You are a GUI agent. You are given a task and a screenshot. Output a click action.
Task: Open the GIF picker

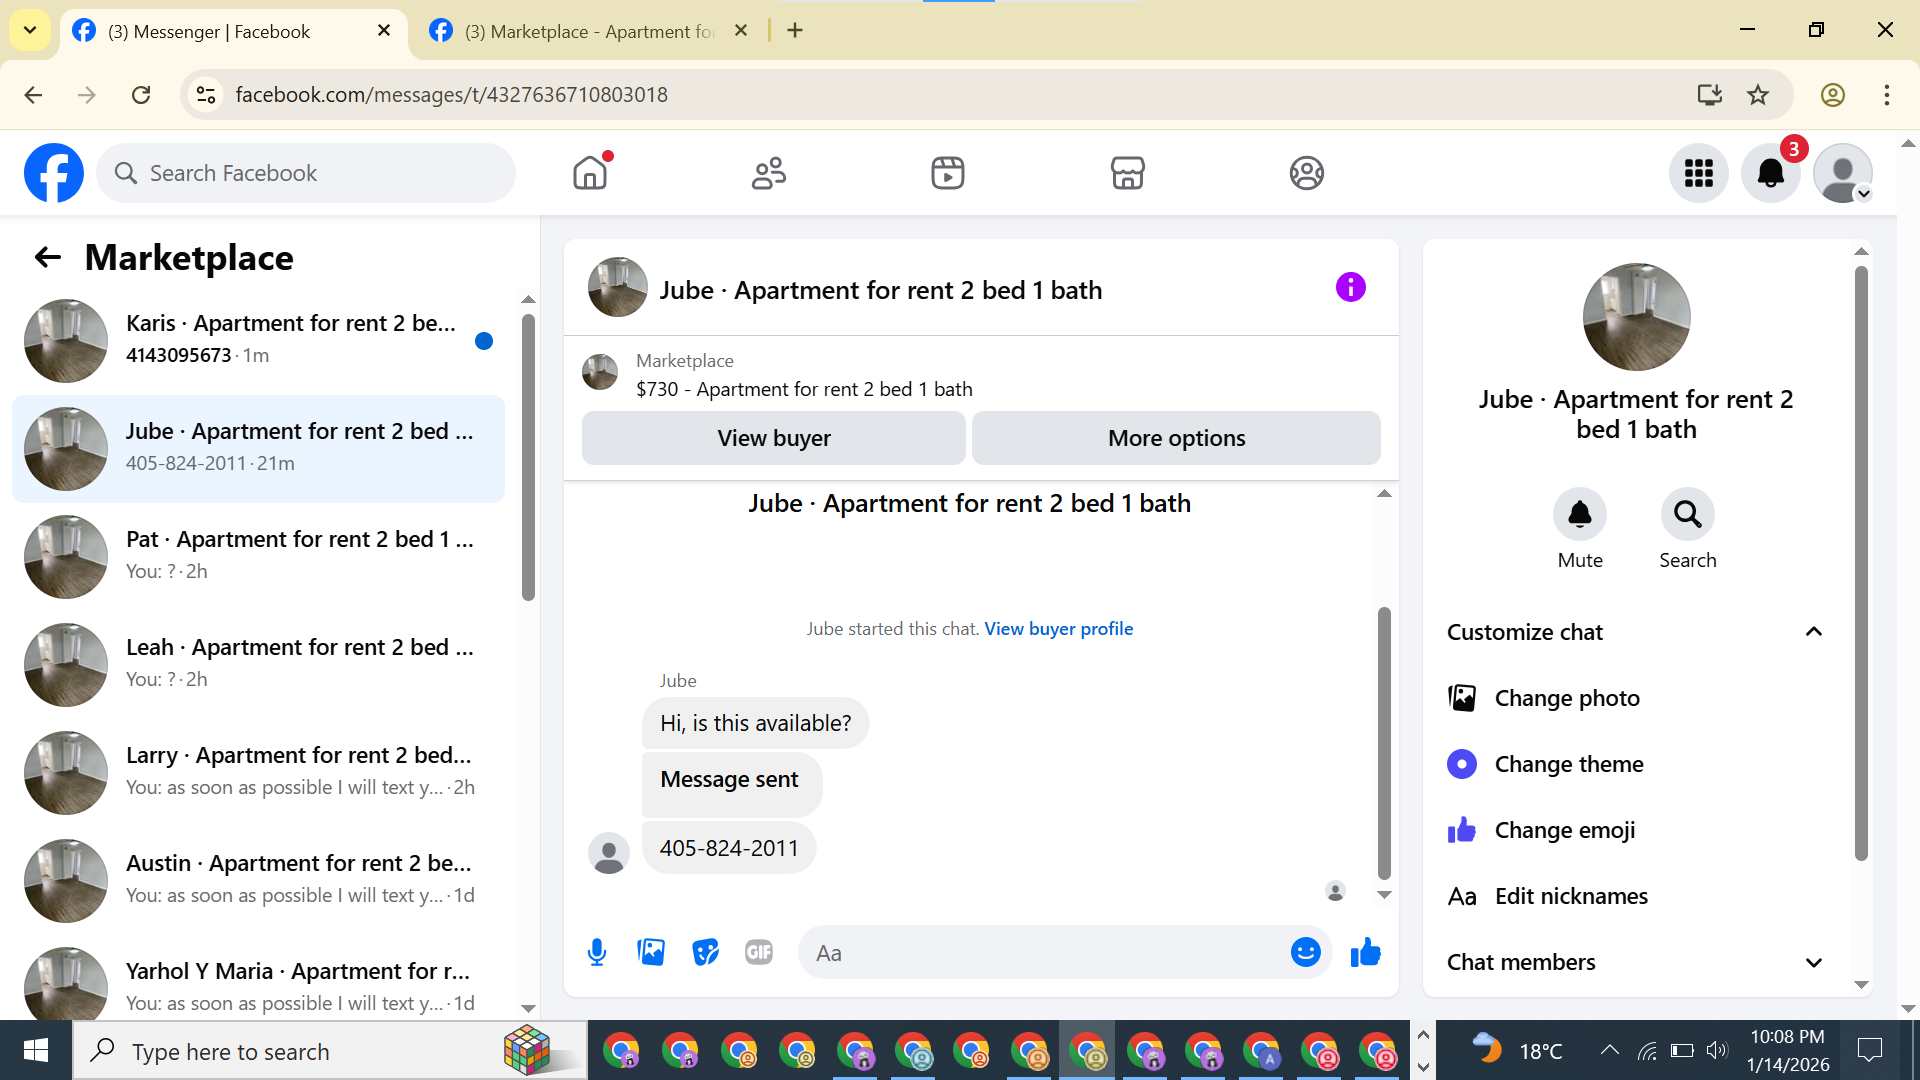[759, 952]
